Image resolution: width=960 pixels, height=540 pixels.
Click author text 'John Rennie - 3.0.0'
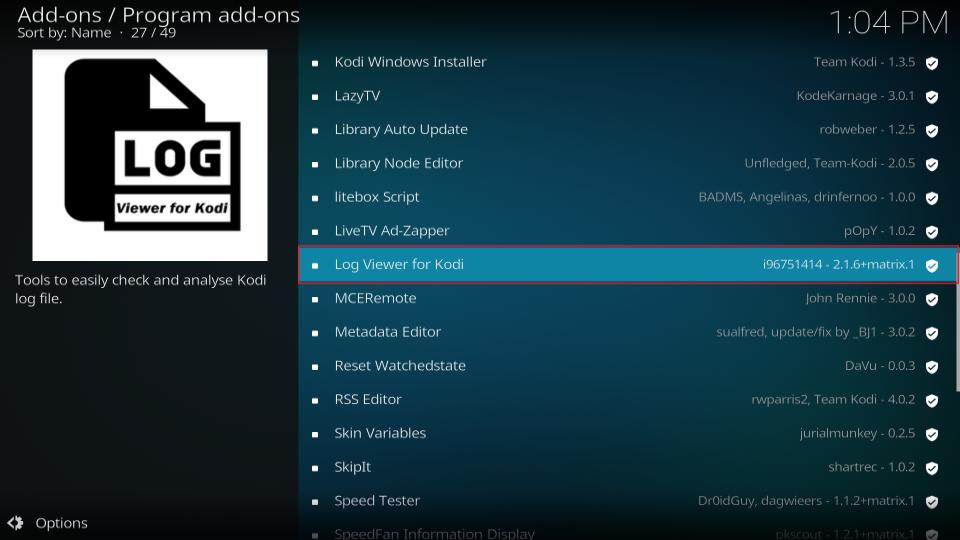click(x=860, y=298)
